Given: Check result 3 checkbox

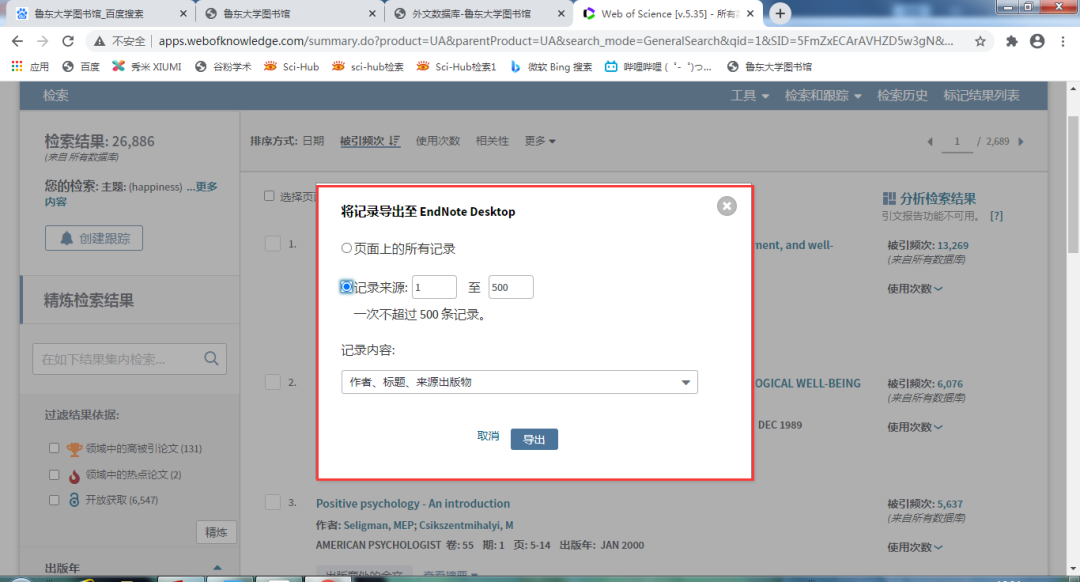Looking at the screenshot, I should pyautogui.click(x=273, y=502).
